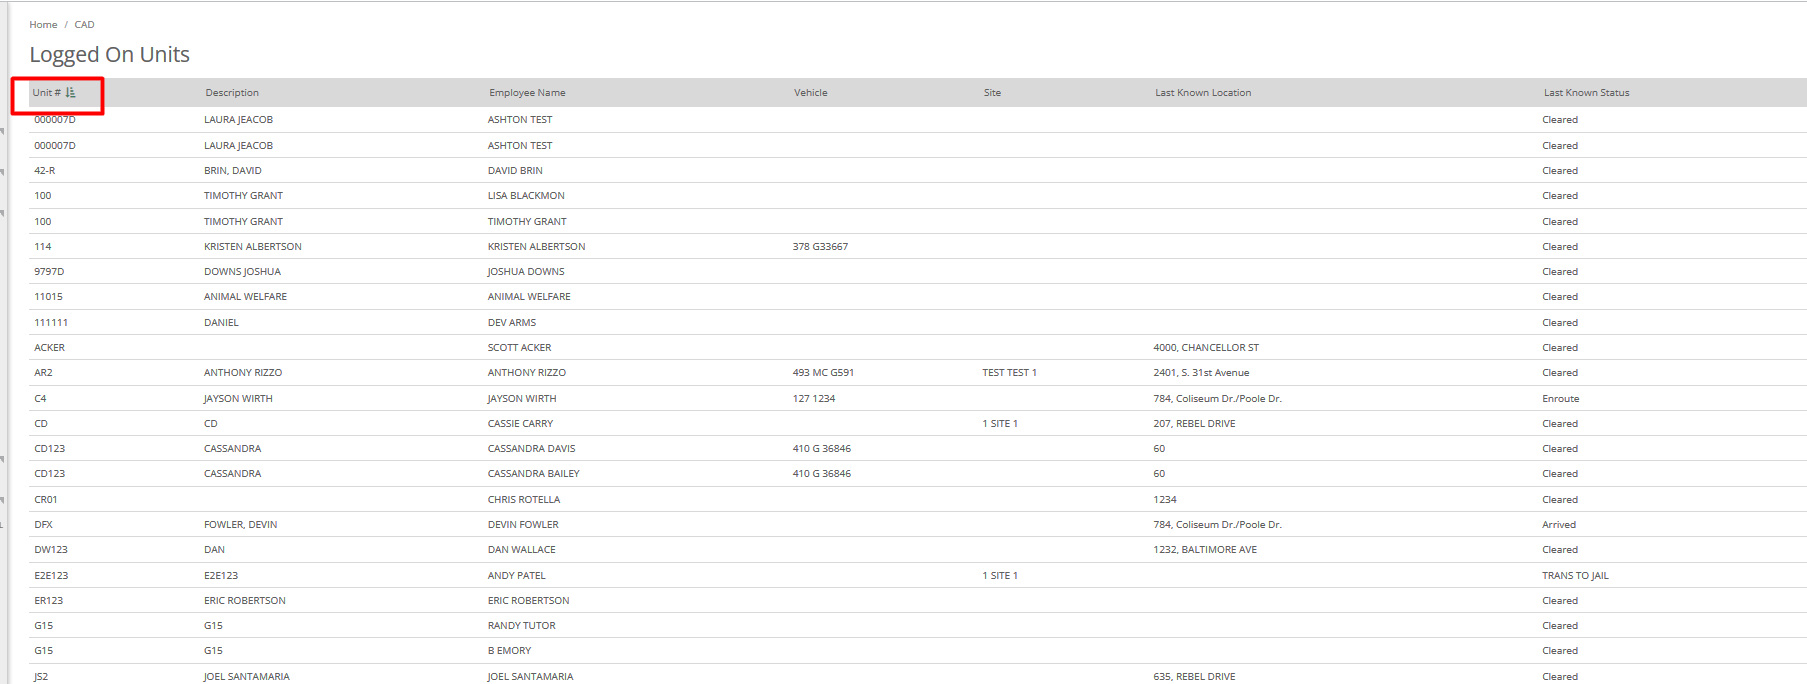
Task: Select unit 42-R cell
Action: click(x=45, y=170)
